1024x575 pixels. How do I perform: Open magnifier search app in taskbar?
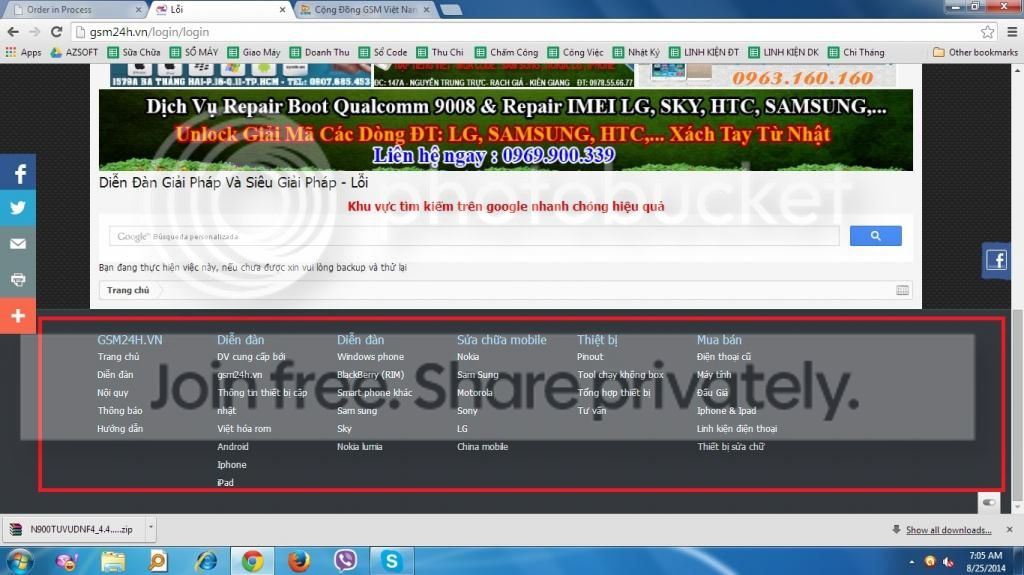(x=158, y=561)
